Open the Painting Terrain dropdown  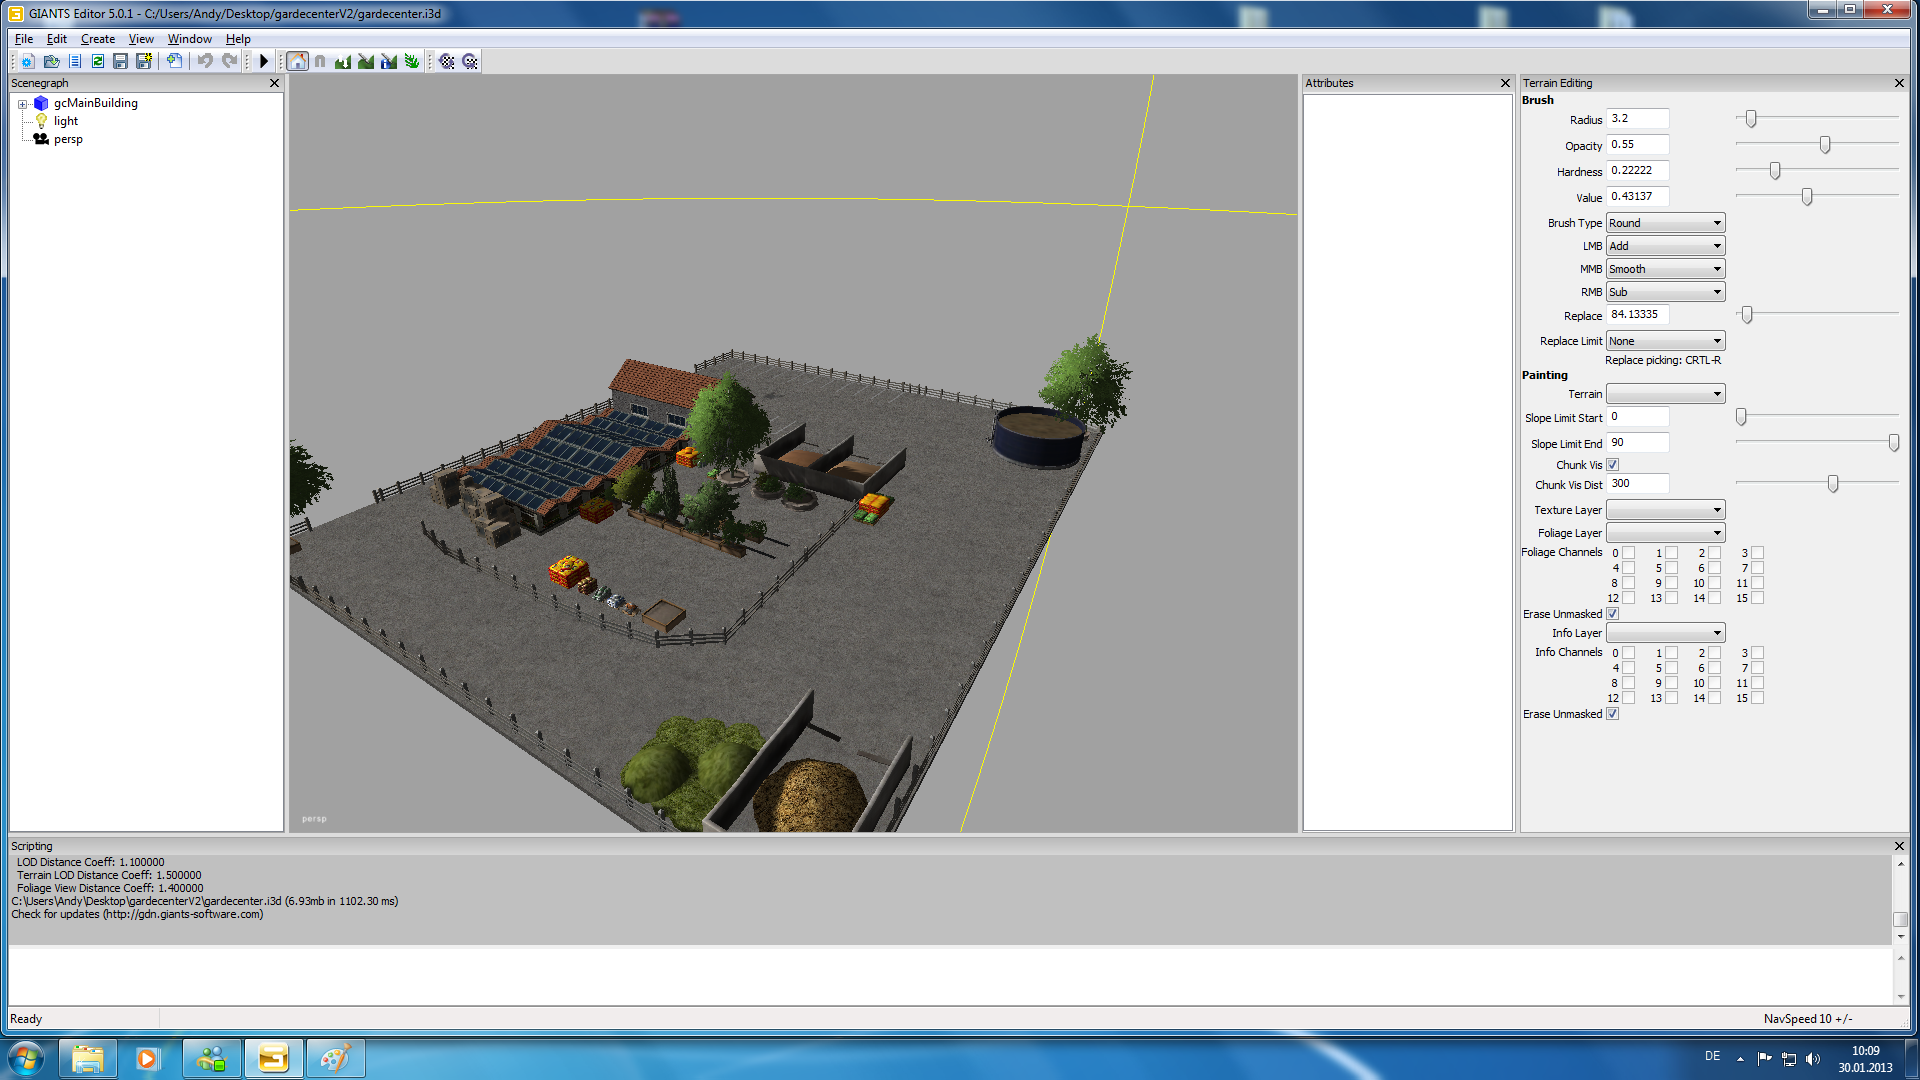click(1665, 394)
